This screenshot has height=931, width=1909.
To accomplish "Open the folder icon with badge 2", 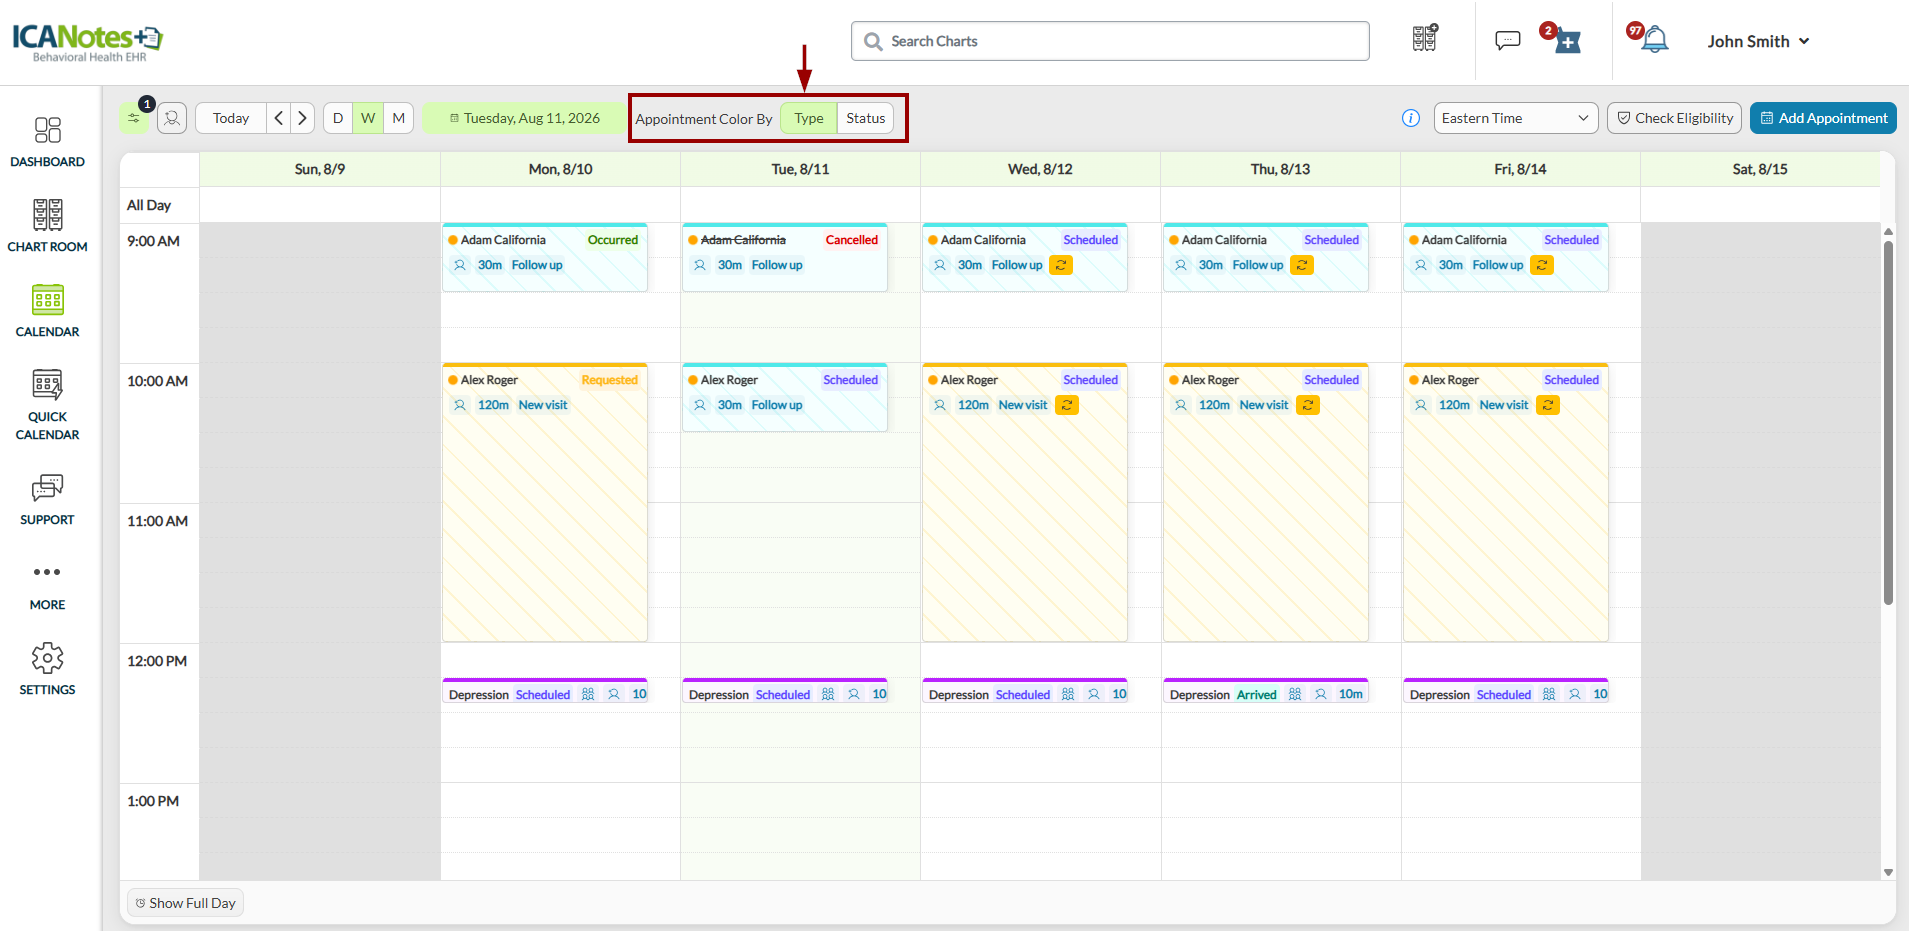I will [x=1566, y=41].
